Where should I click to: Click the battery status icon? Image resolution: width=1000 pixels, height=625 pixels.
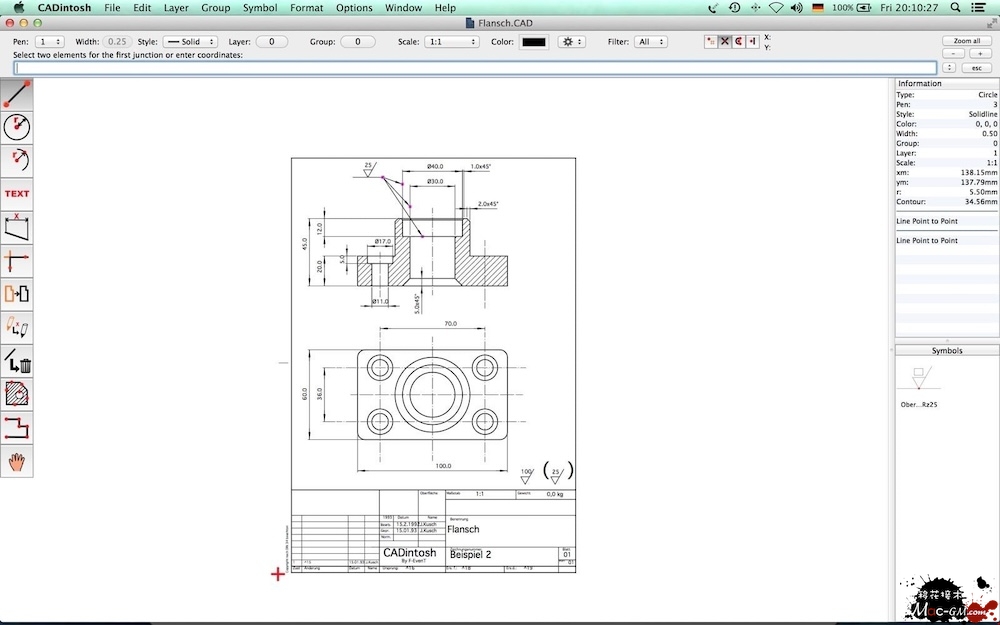(x=864, y=8)
